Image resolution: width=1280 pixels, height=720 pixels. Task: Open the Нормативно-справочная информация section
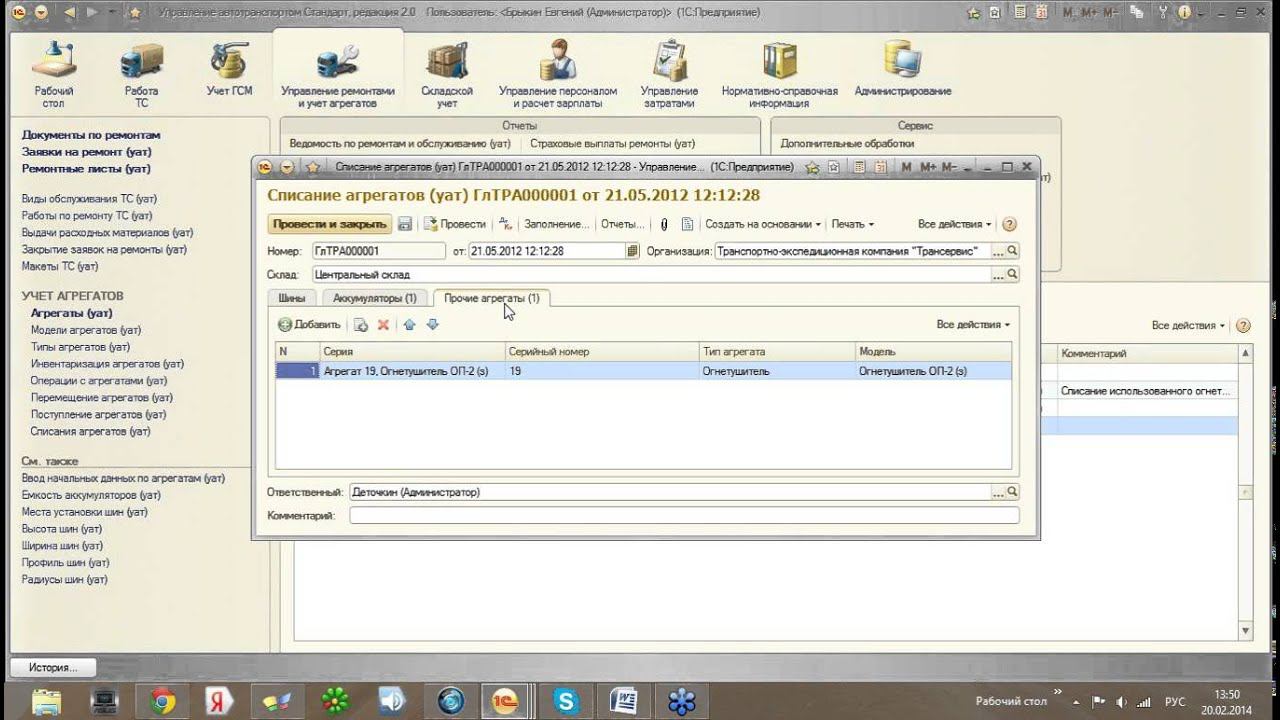780,75
